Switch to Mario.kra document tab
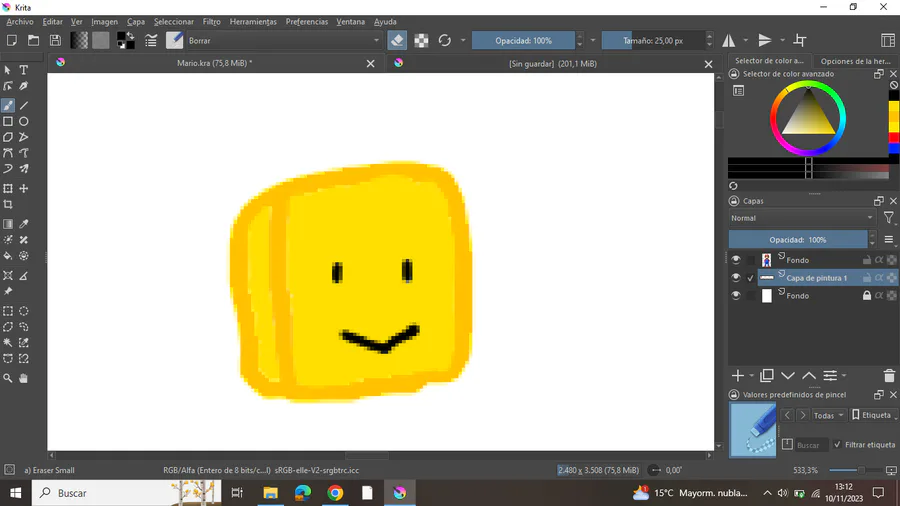 point(215,63)
